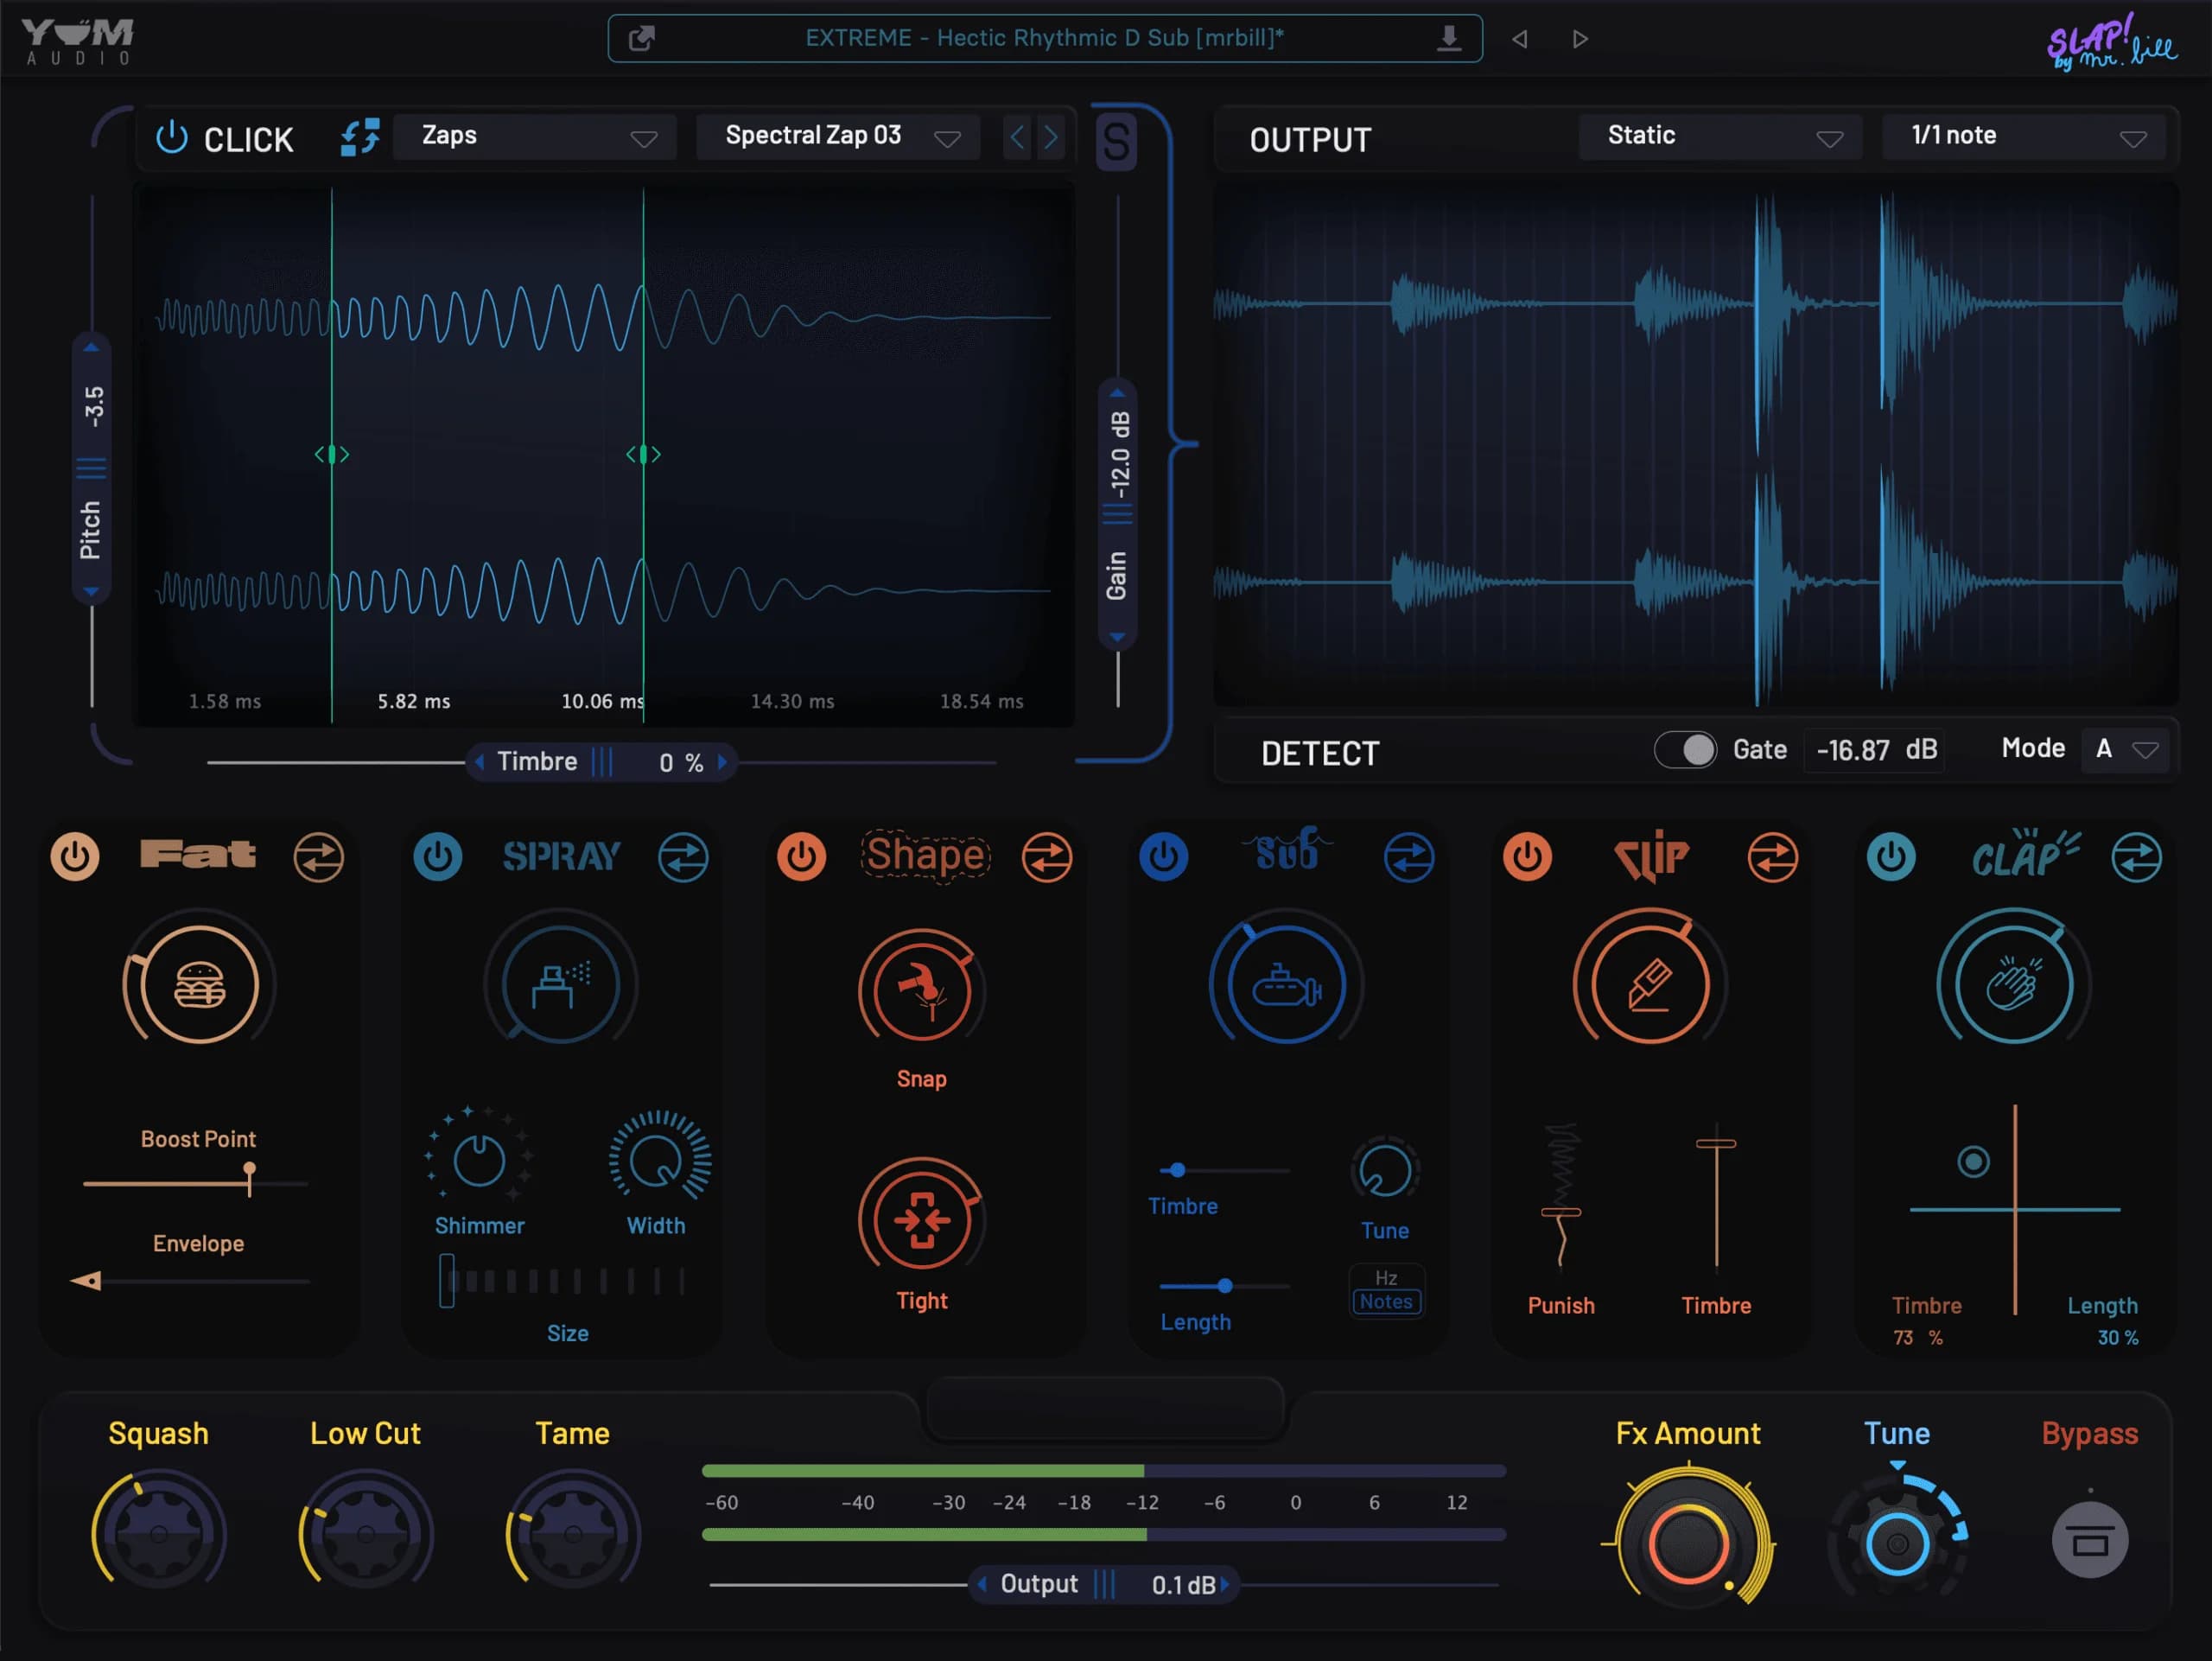Click the clapping hands knob in Clap module
This screenshot has height=1661, width=2212.
coord(2013,984)
